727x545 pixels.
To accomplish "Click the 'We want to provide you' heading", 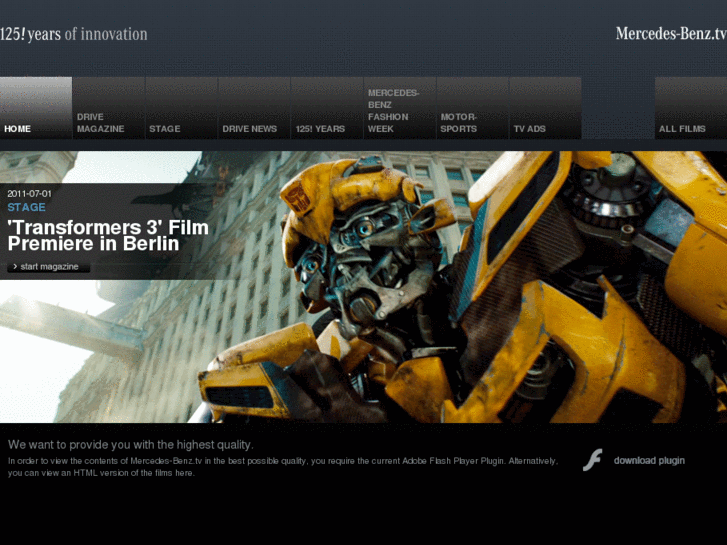I will (x=131, y=445).
